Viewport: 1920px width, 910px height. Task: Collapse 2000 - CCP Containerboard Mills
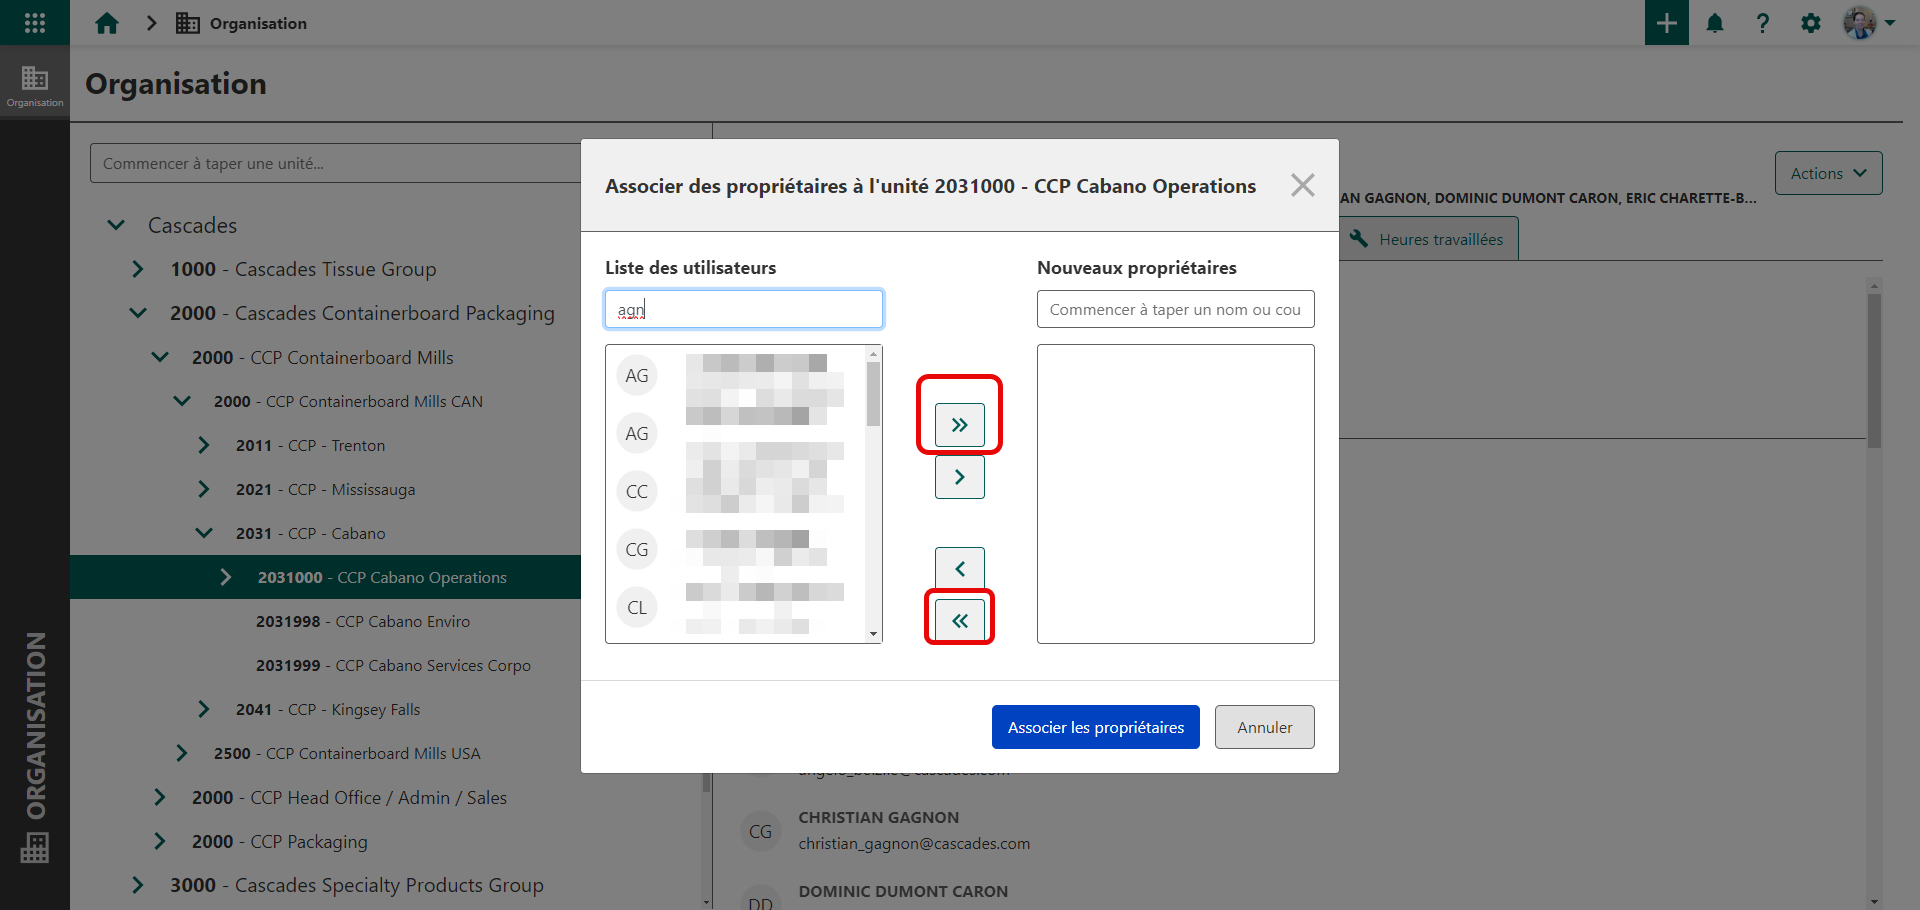click(160, 357)
